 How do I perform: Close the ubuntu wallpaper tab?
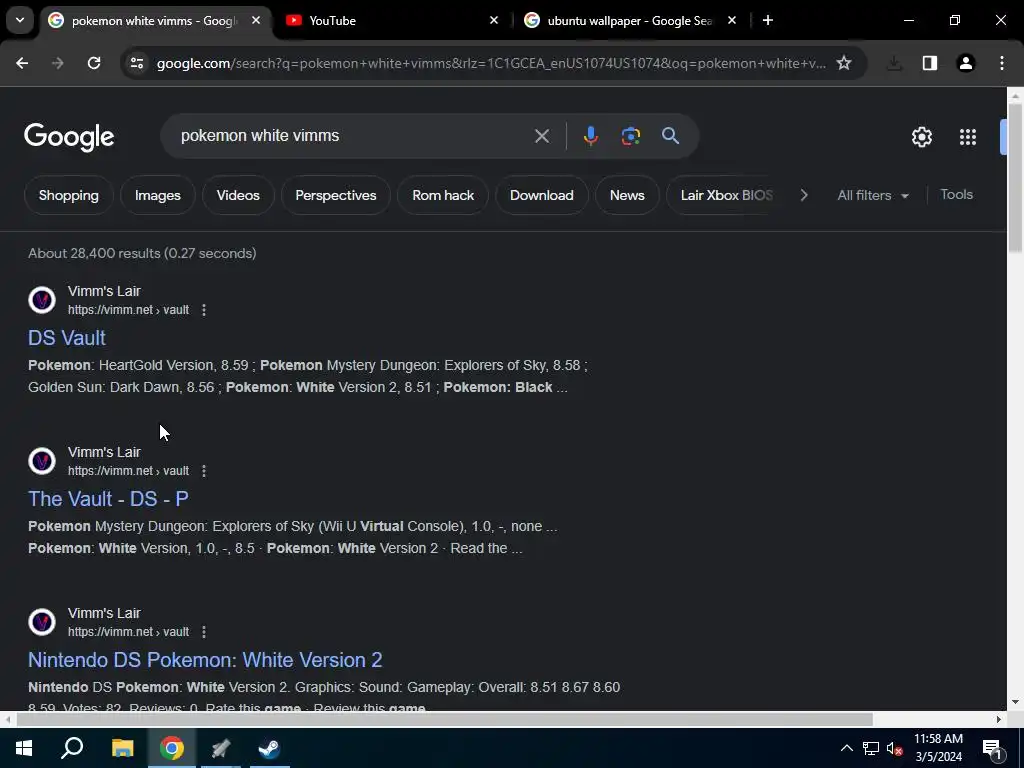[731, 20]
